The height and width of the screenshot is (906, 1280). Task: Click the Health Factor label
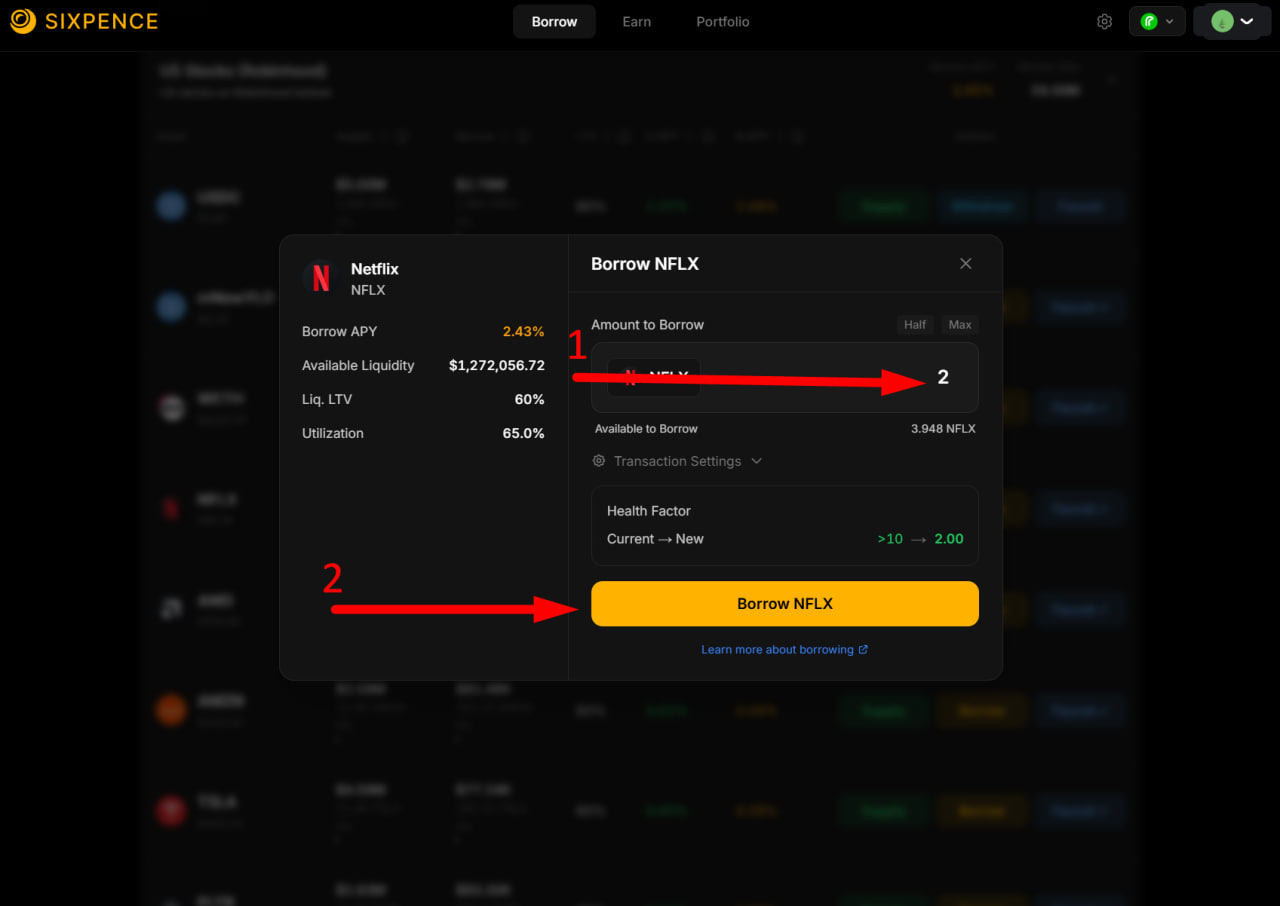click(x=649, y=510)
